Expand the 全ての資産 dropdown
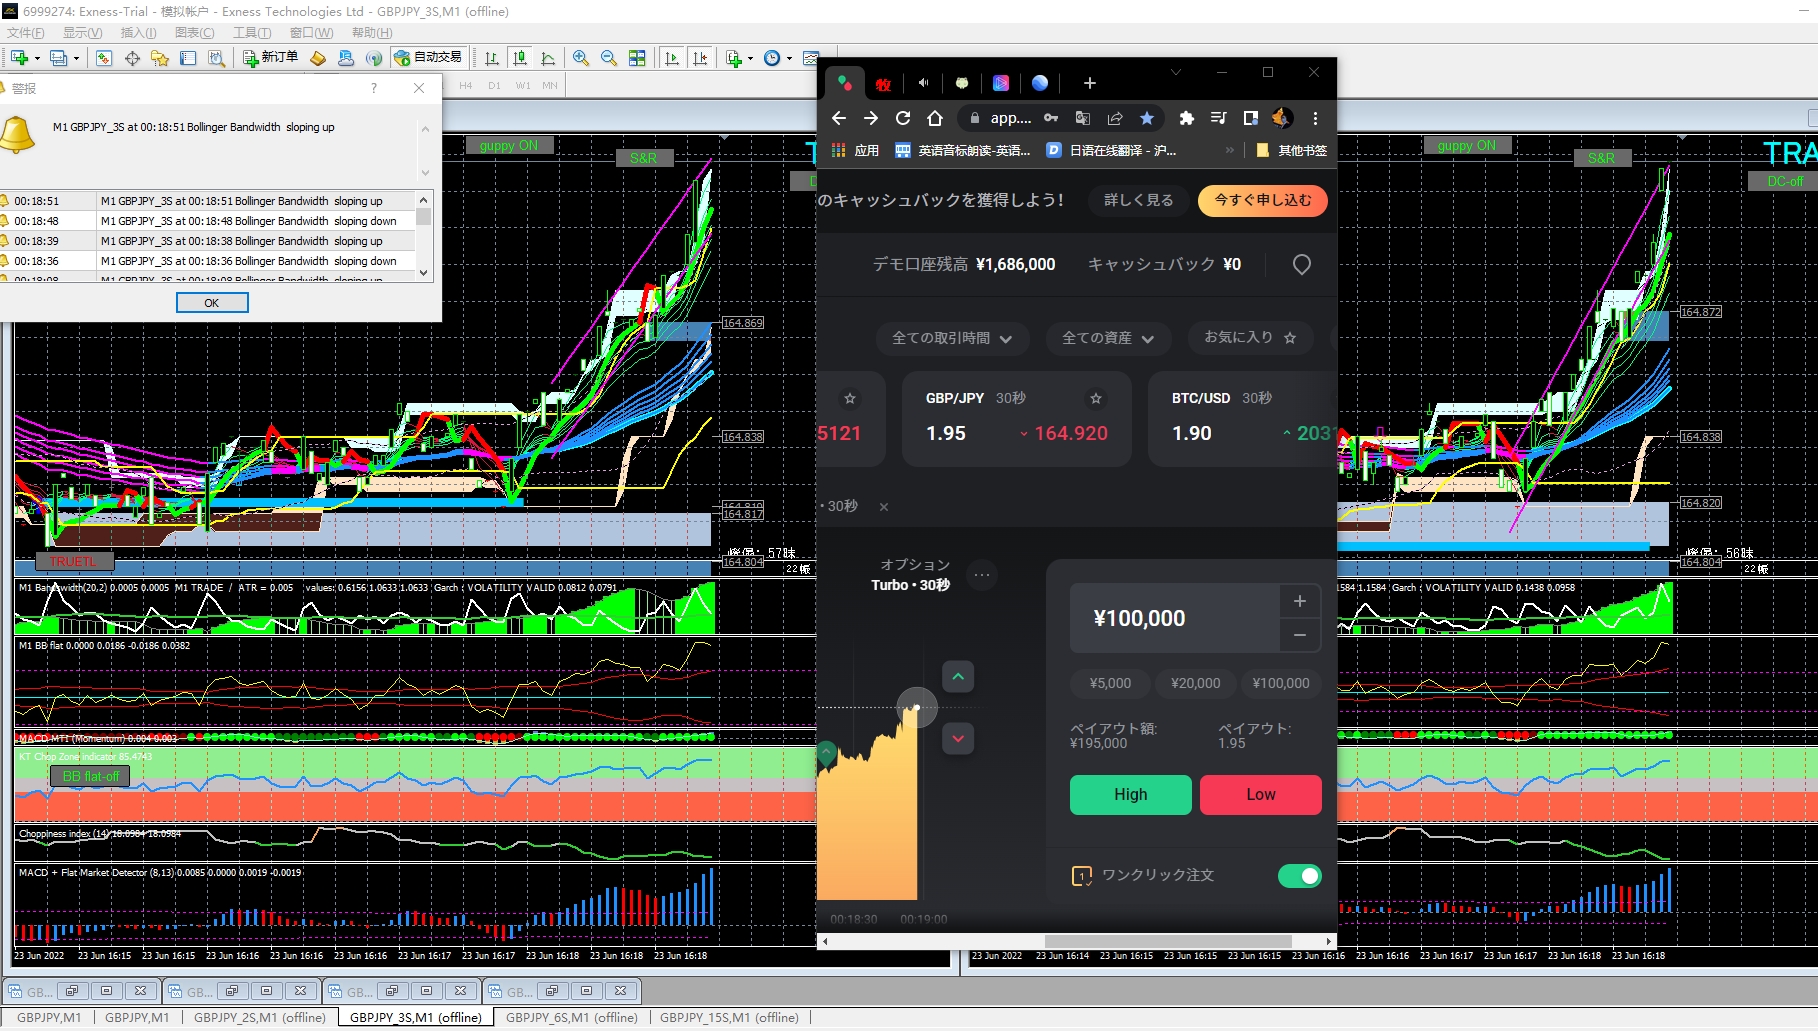The width and height of the screenshot is (1818, 1031). tap(1108, 338)
